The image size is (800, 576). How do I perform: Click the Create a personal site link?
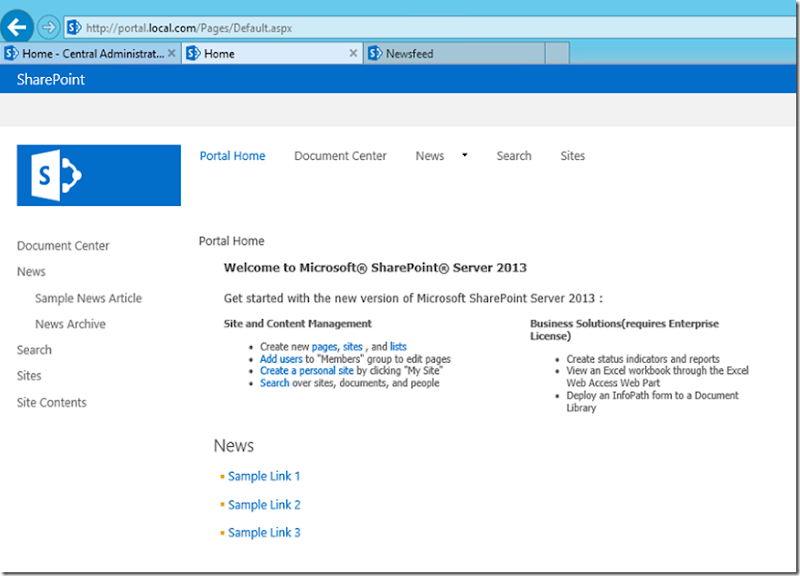(307, 371)
